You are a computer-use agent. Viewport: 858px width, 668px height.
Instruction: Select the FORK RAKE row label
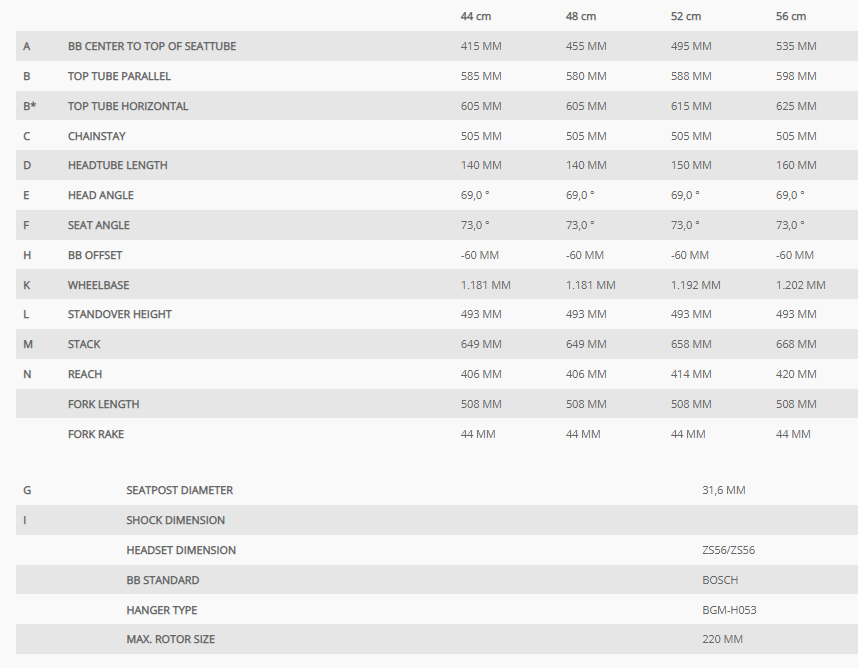click(96, 434)
